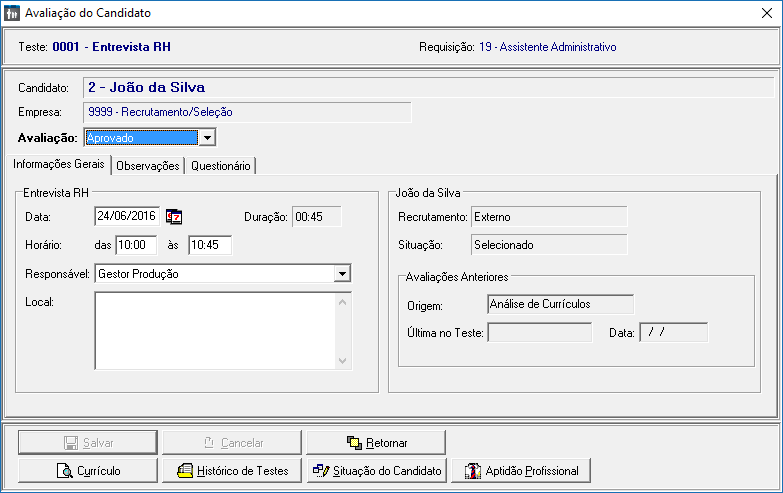Open the calendar picker beside Data field
The width and height of the screenshot is (783, 493).
pyautogui.click(x=173, y=216)
